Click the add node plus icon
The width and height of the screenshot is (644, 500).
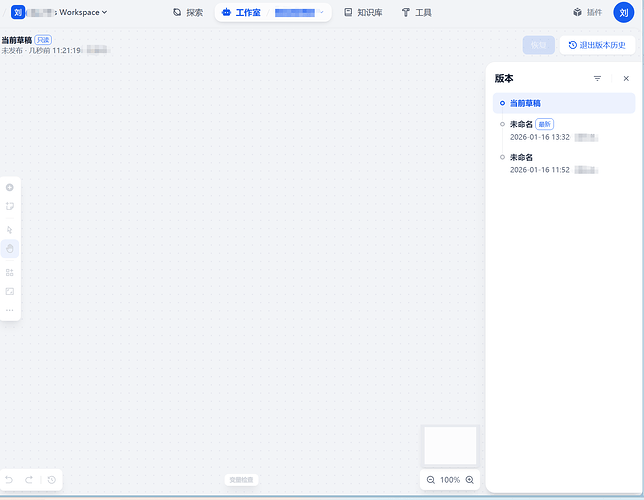point(10,187)
